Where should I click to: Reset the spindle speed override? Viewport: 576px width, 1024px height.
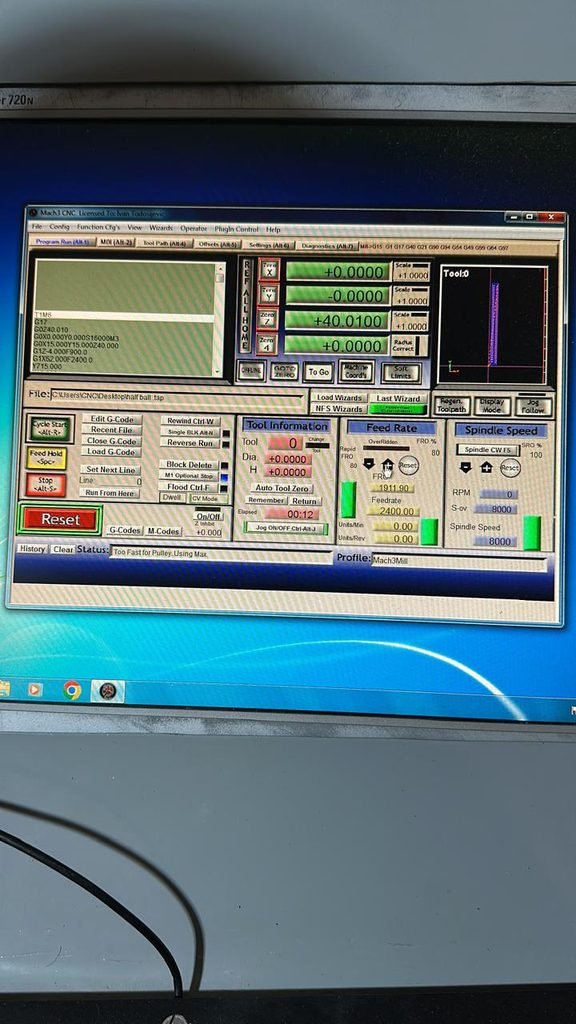point(510,468)
